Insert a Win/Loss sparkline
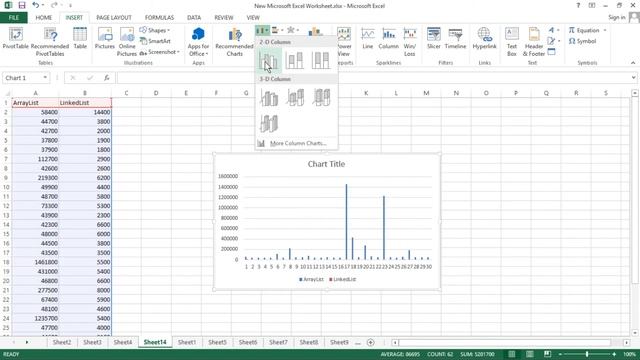This screenshot has width=640, height=360. 409,42
